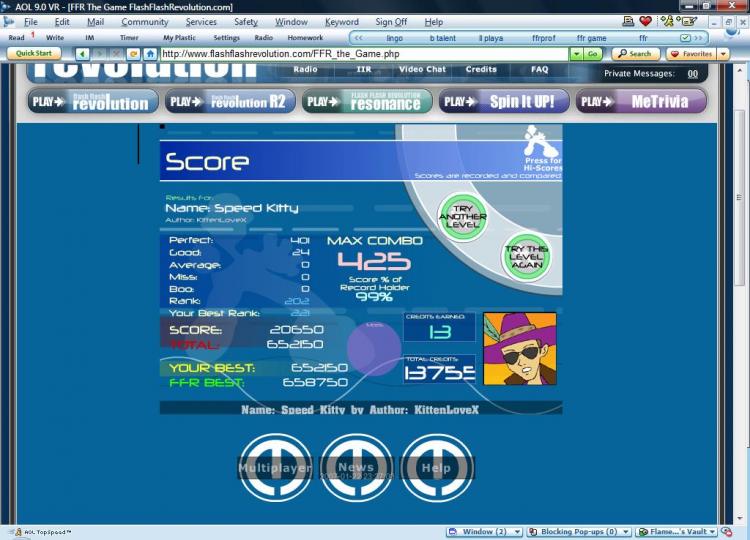Open the Favorites dropdown arrow
This screenshot has height=540, width=750.
[723, 54]
